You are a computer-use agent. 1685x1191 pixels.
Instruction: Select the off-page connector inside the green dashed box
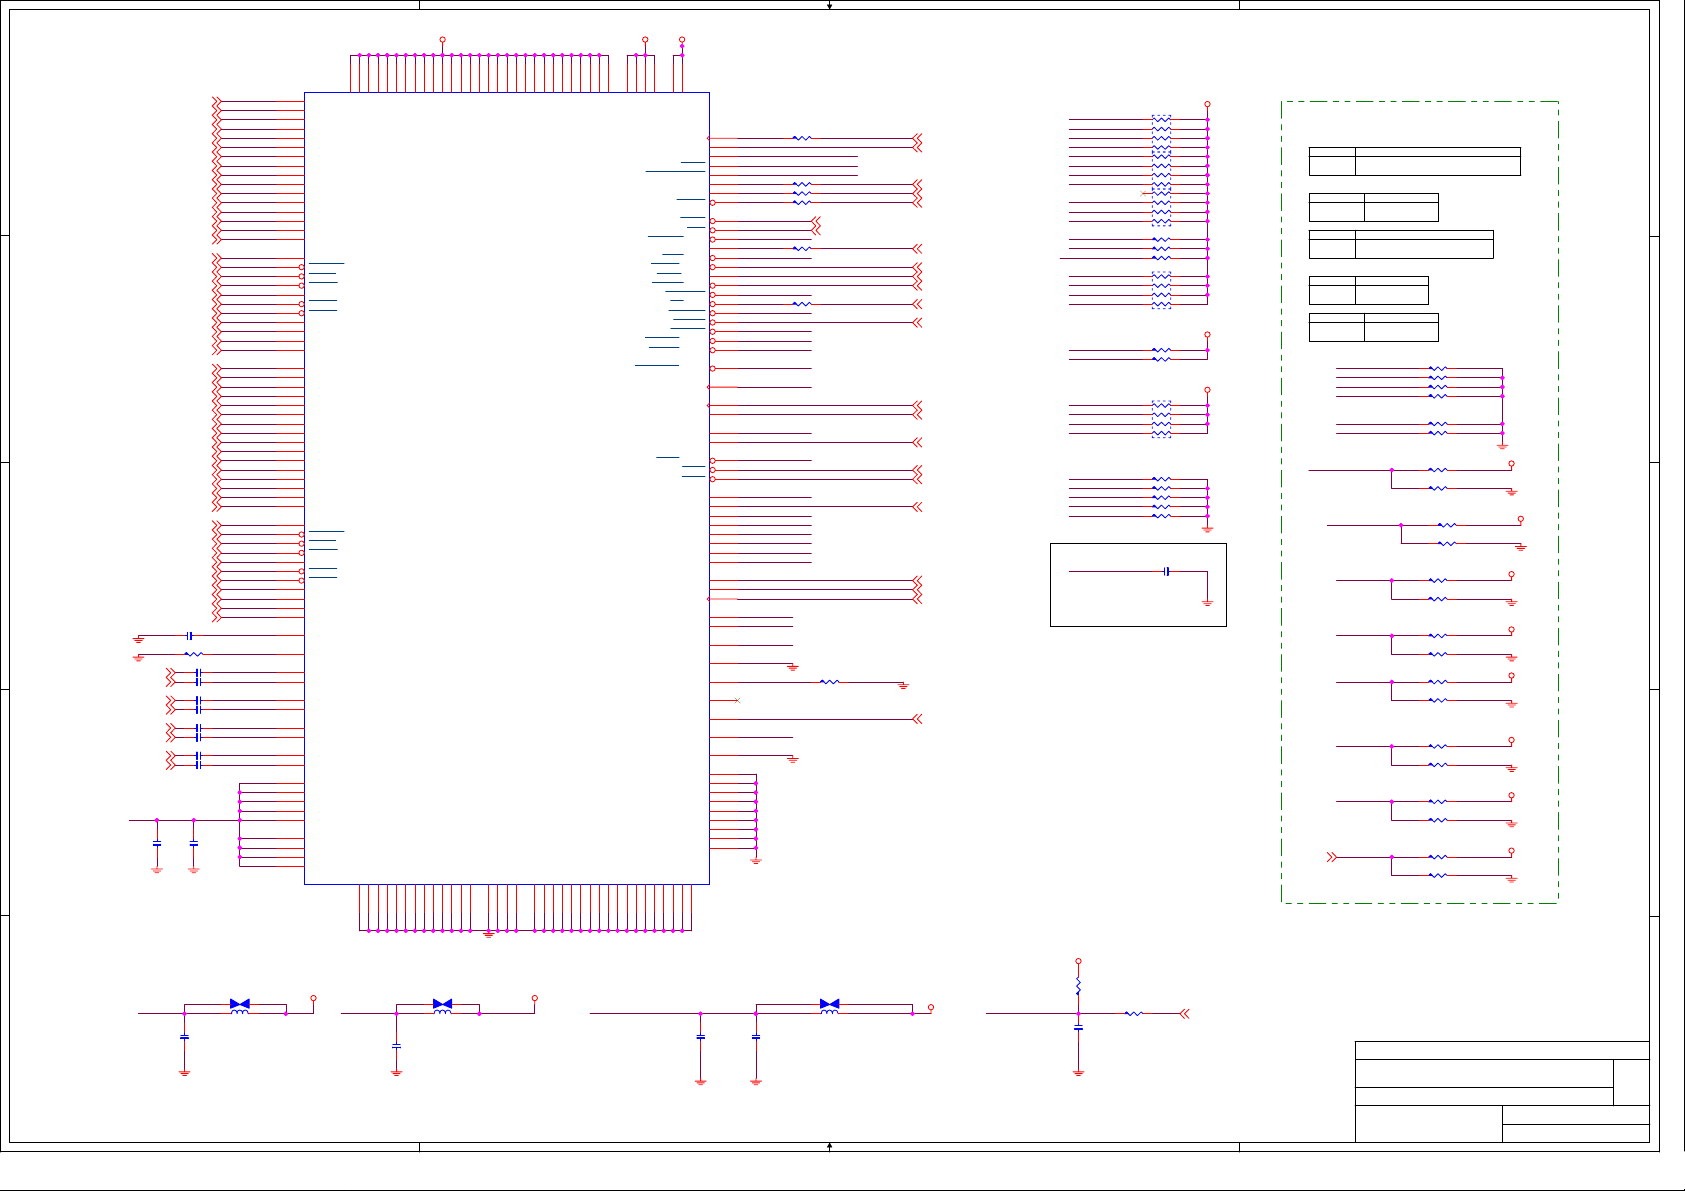(x=1332, y=857)
